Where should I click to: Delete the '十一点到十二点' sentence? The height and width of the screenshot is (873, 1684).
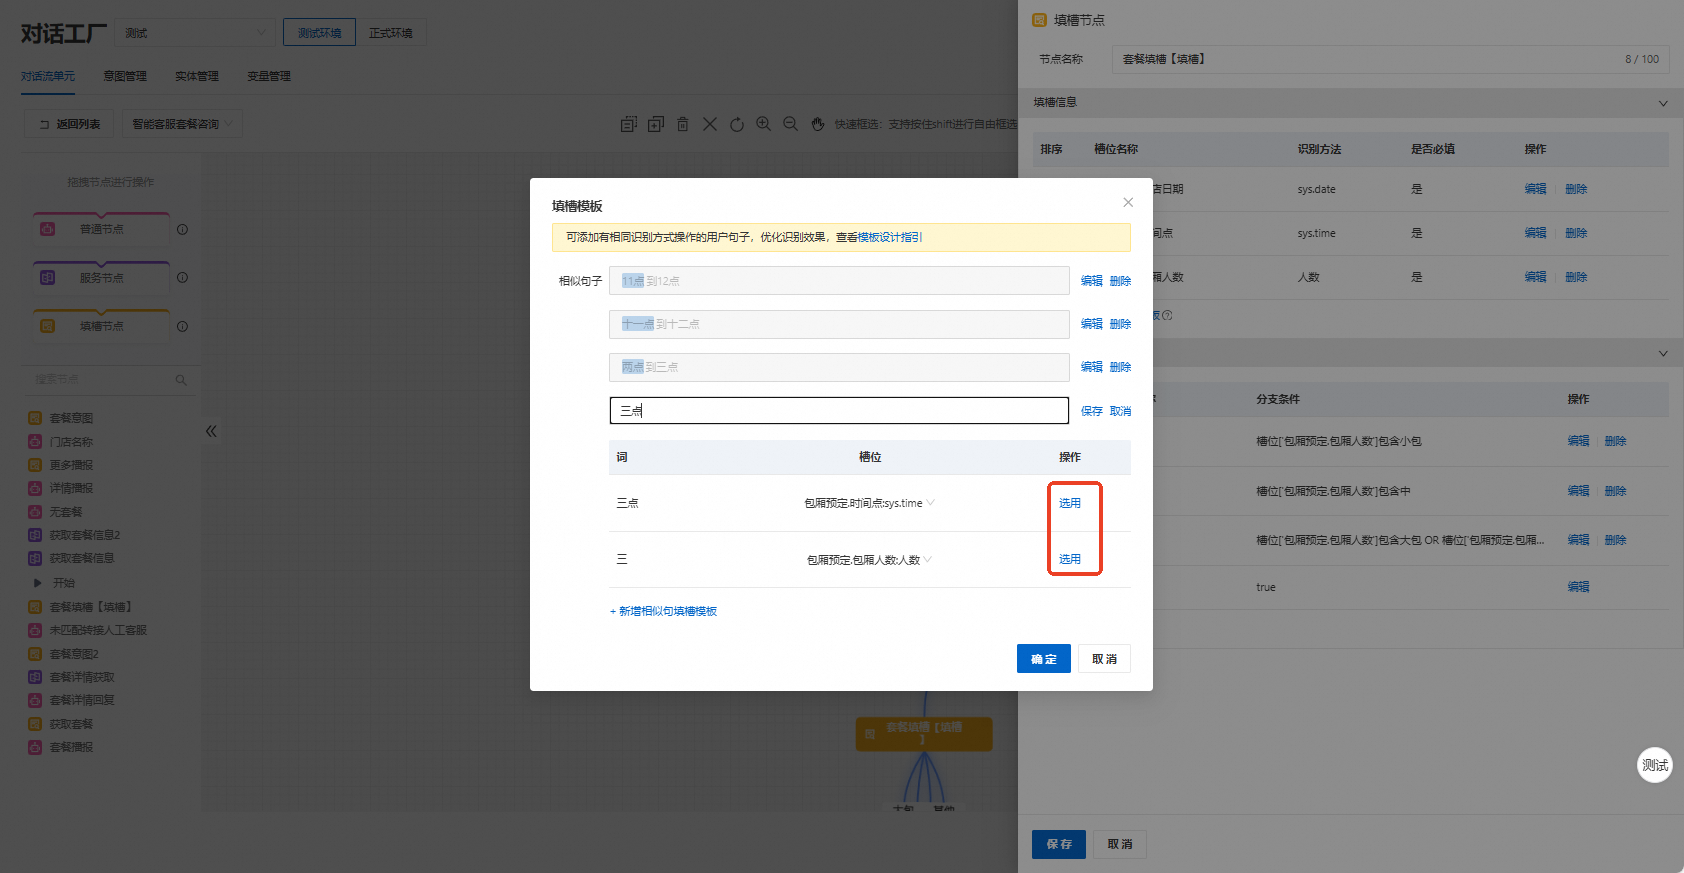[x=1120, y=324]
